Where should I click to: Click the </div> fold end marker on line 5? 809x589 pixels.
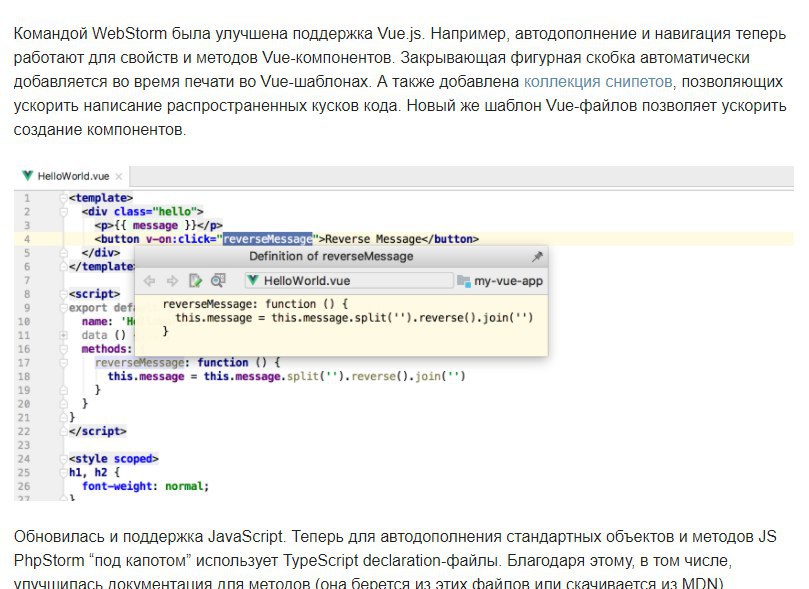coord(63,253)
